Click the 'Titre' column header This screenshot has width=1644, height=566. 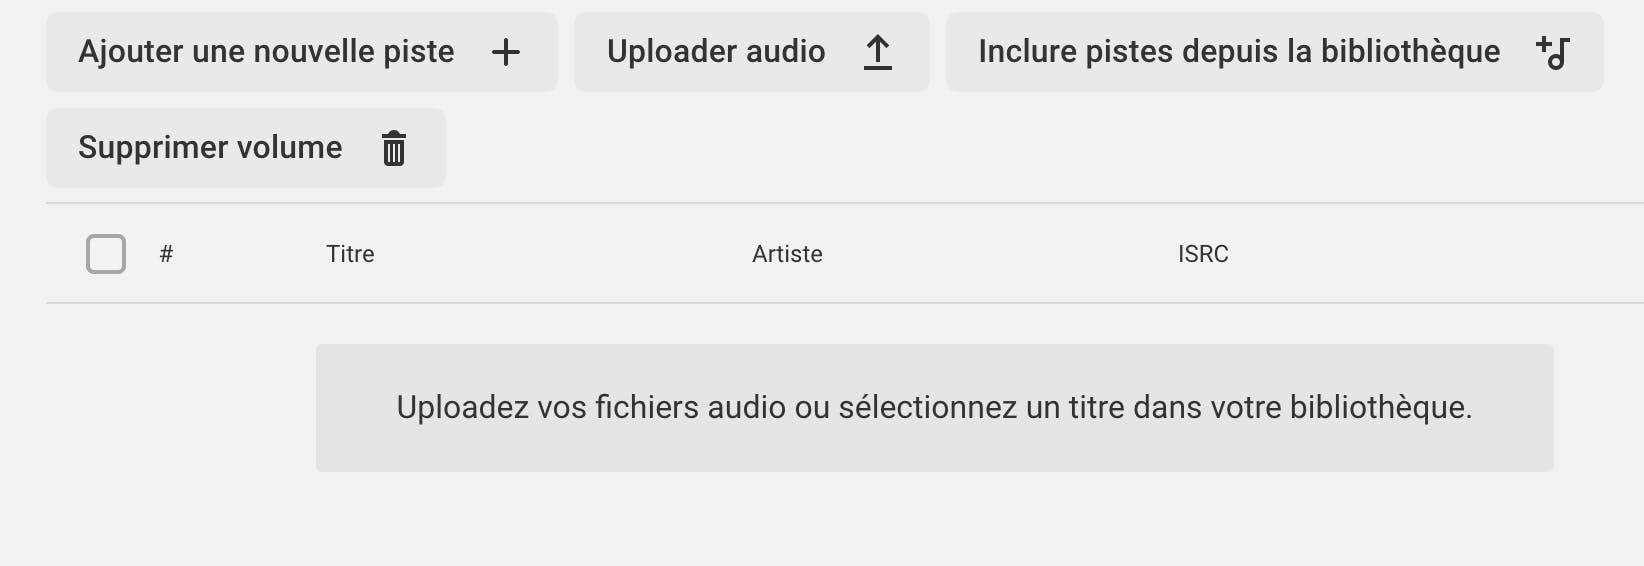[350, 254]
